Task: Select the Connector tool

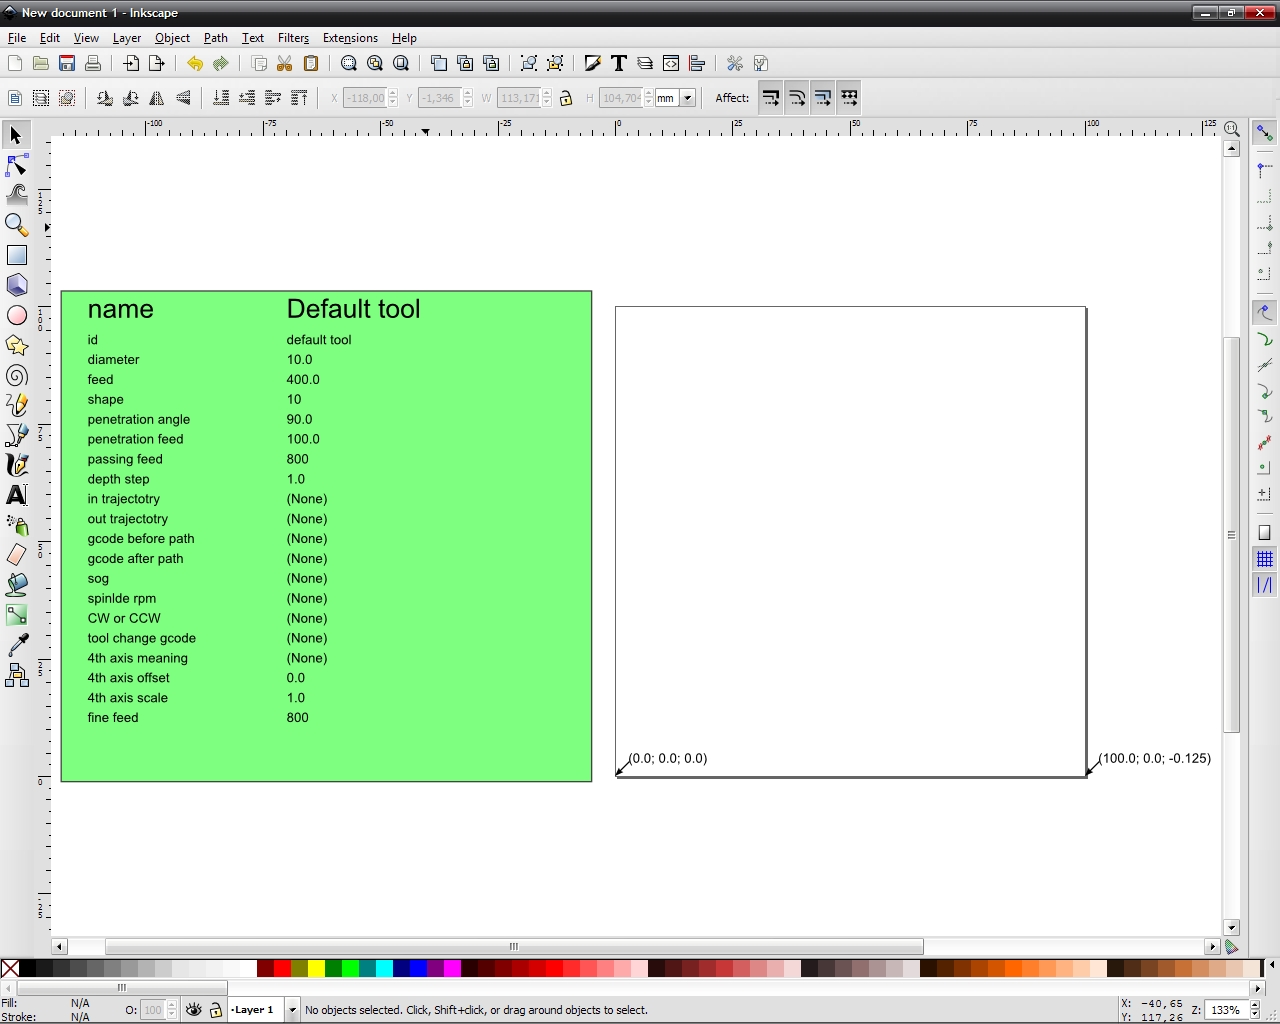Action: point(16,675)
